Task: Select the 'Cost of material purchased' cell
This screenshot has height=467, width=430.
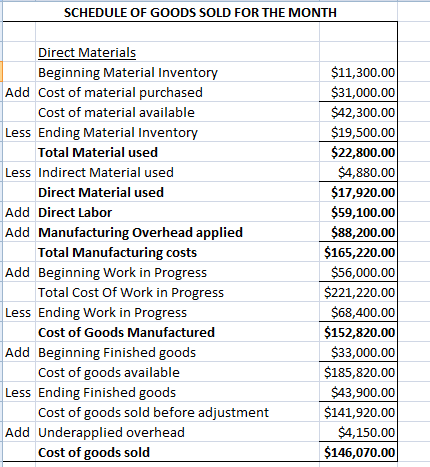Action: (177, 92)
